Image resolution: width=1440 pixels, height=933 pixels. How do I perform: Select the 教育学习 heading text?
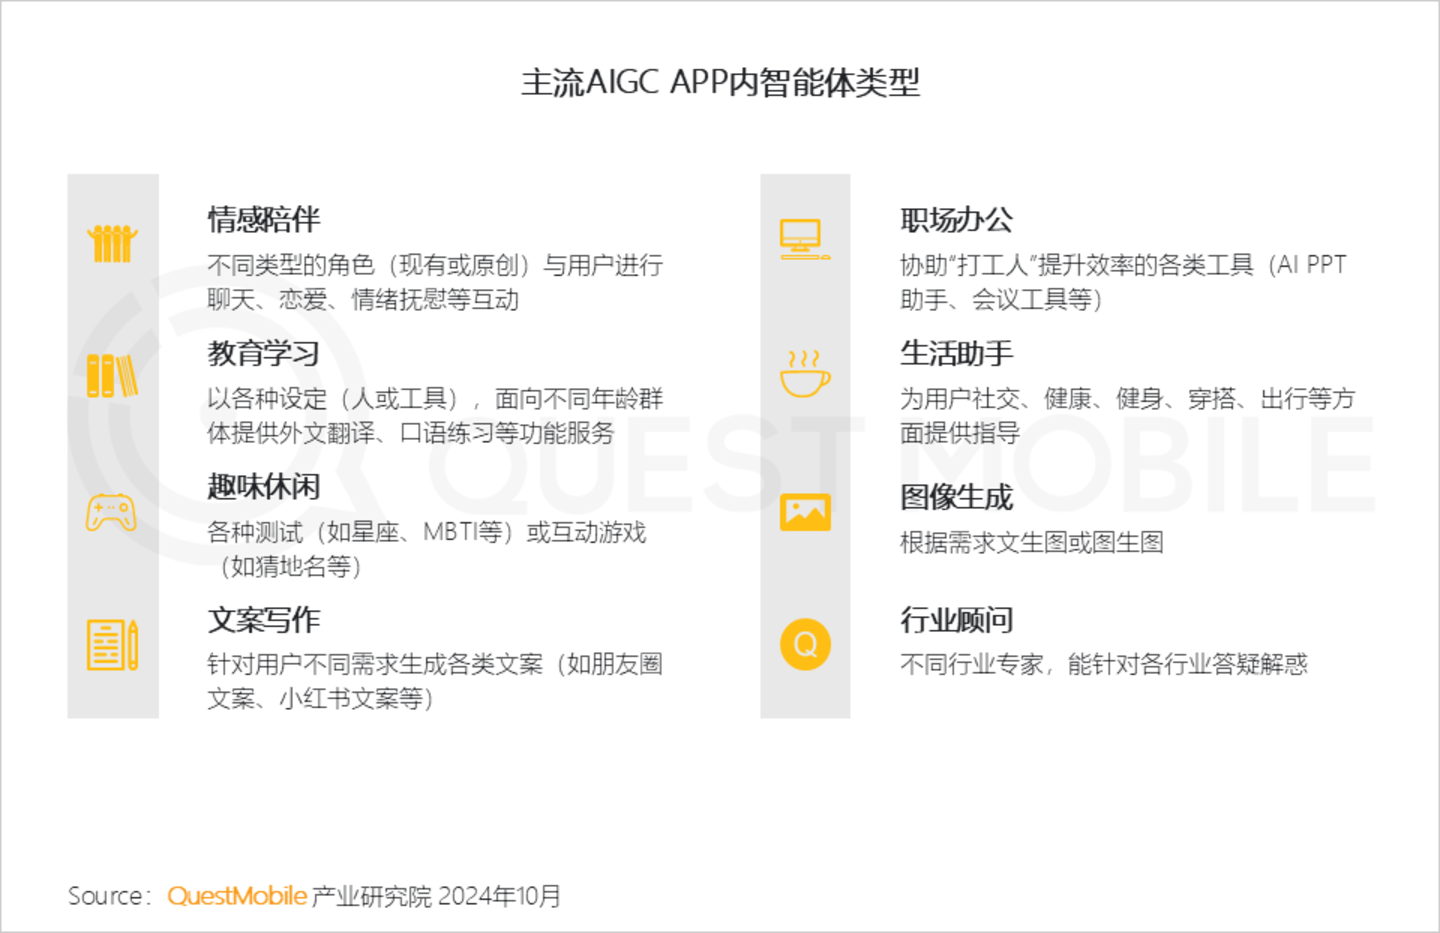(264, 353)
